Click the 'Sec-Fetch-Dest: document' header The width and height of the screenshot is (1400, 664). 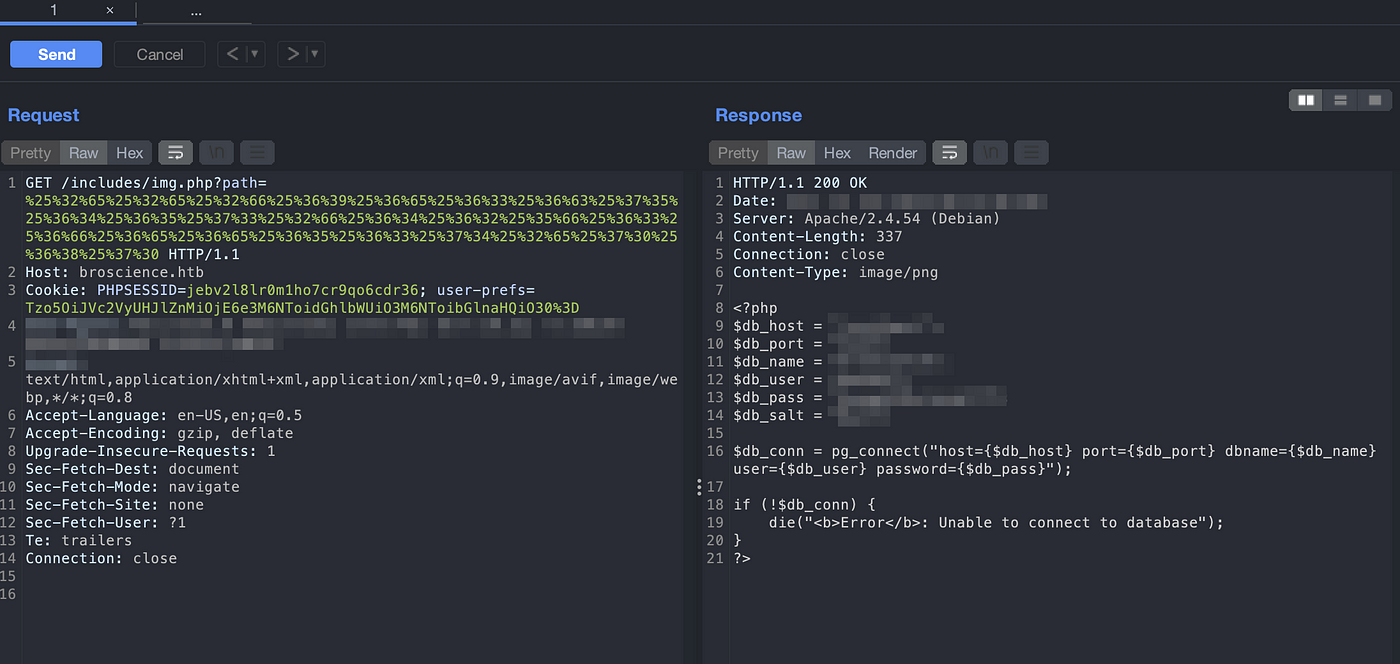132,469
